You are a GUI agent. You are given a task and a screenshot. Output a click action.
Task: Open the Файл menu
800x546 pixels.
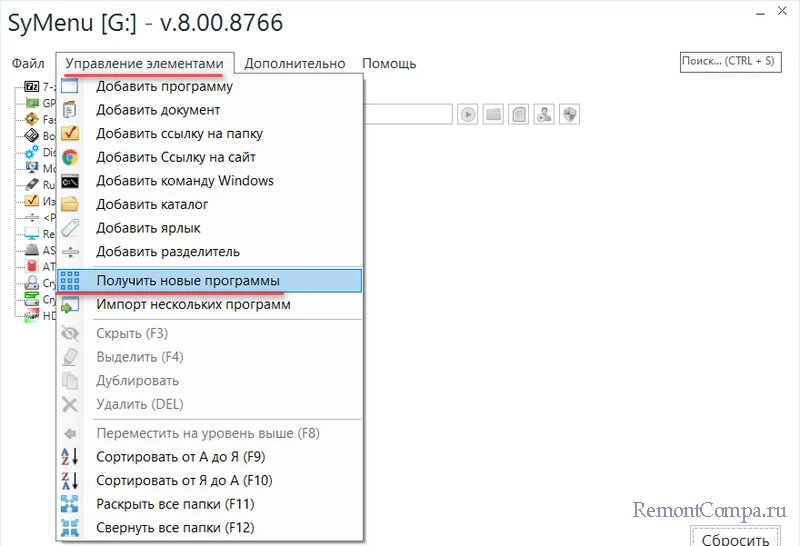tap(29, 63)
